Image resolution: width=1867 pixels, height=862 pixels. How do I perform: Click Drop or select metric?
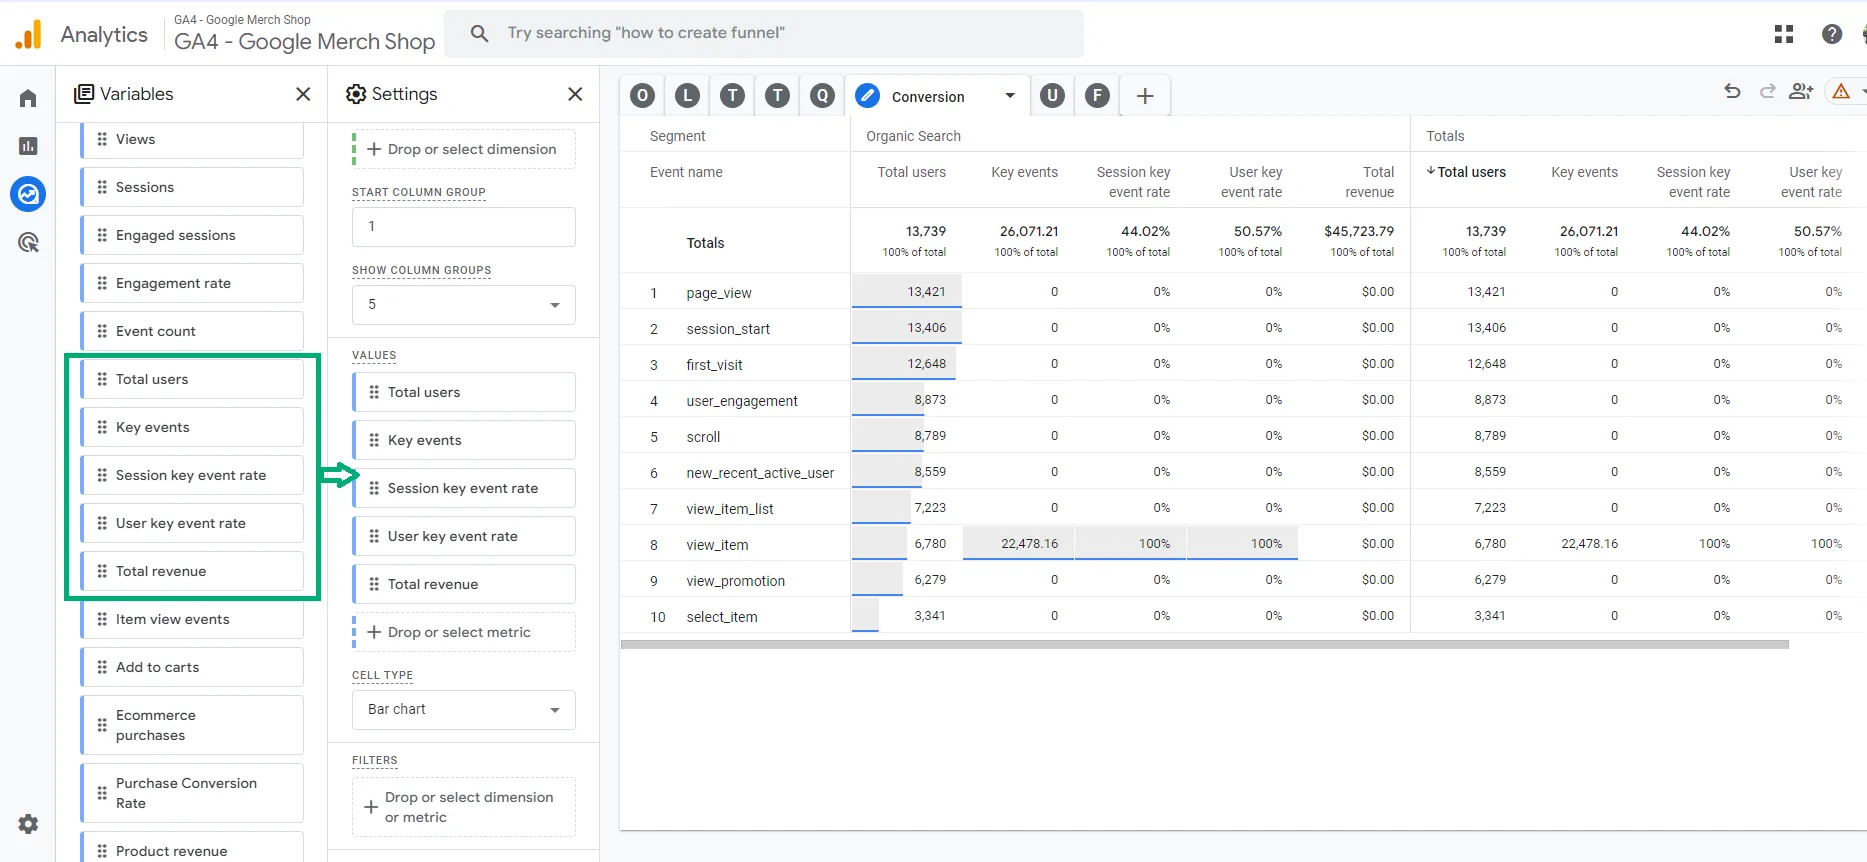[x=464, y=632]
